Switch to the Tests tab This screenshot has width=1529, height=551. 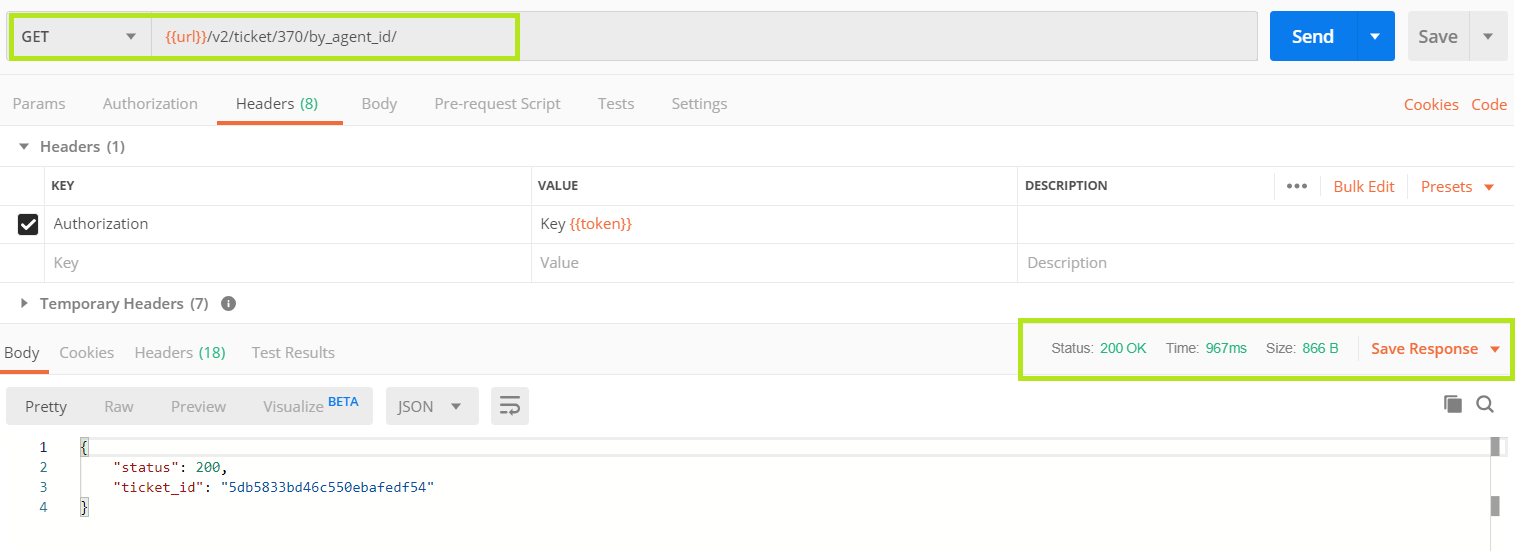tap(616, 103)
